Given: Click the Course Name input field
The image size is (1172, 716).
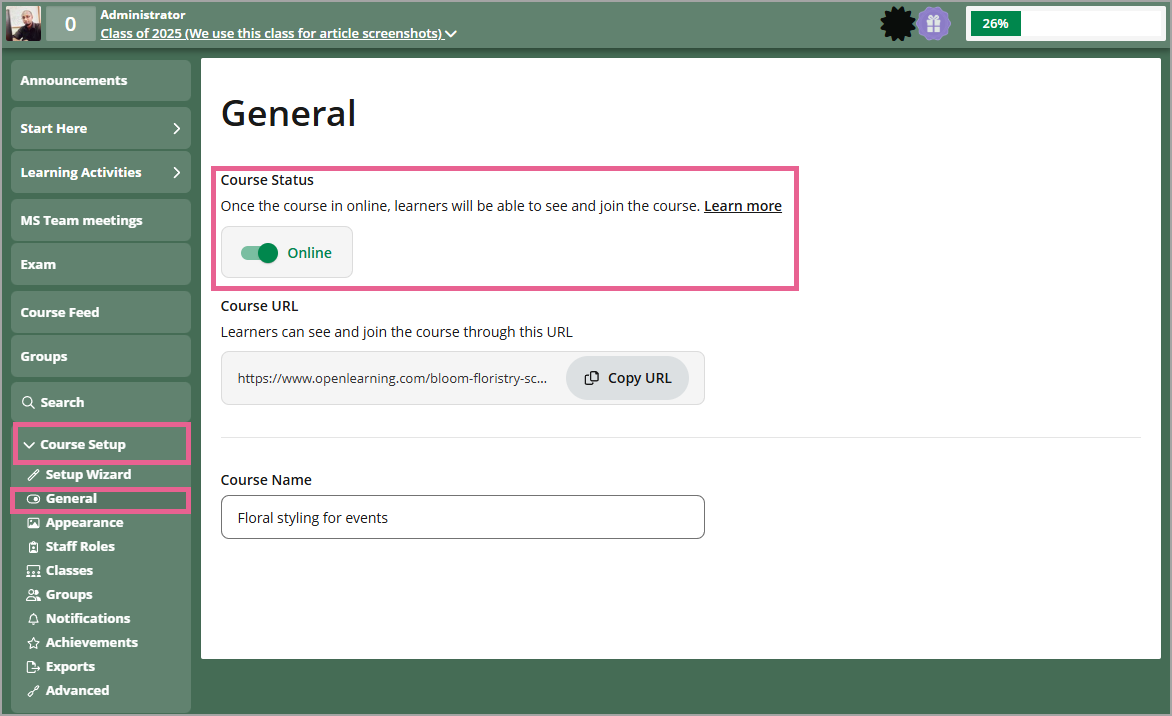Looking at the screenshot, I should [463, 517].
